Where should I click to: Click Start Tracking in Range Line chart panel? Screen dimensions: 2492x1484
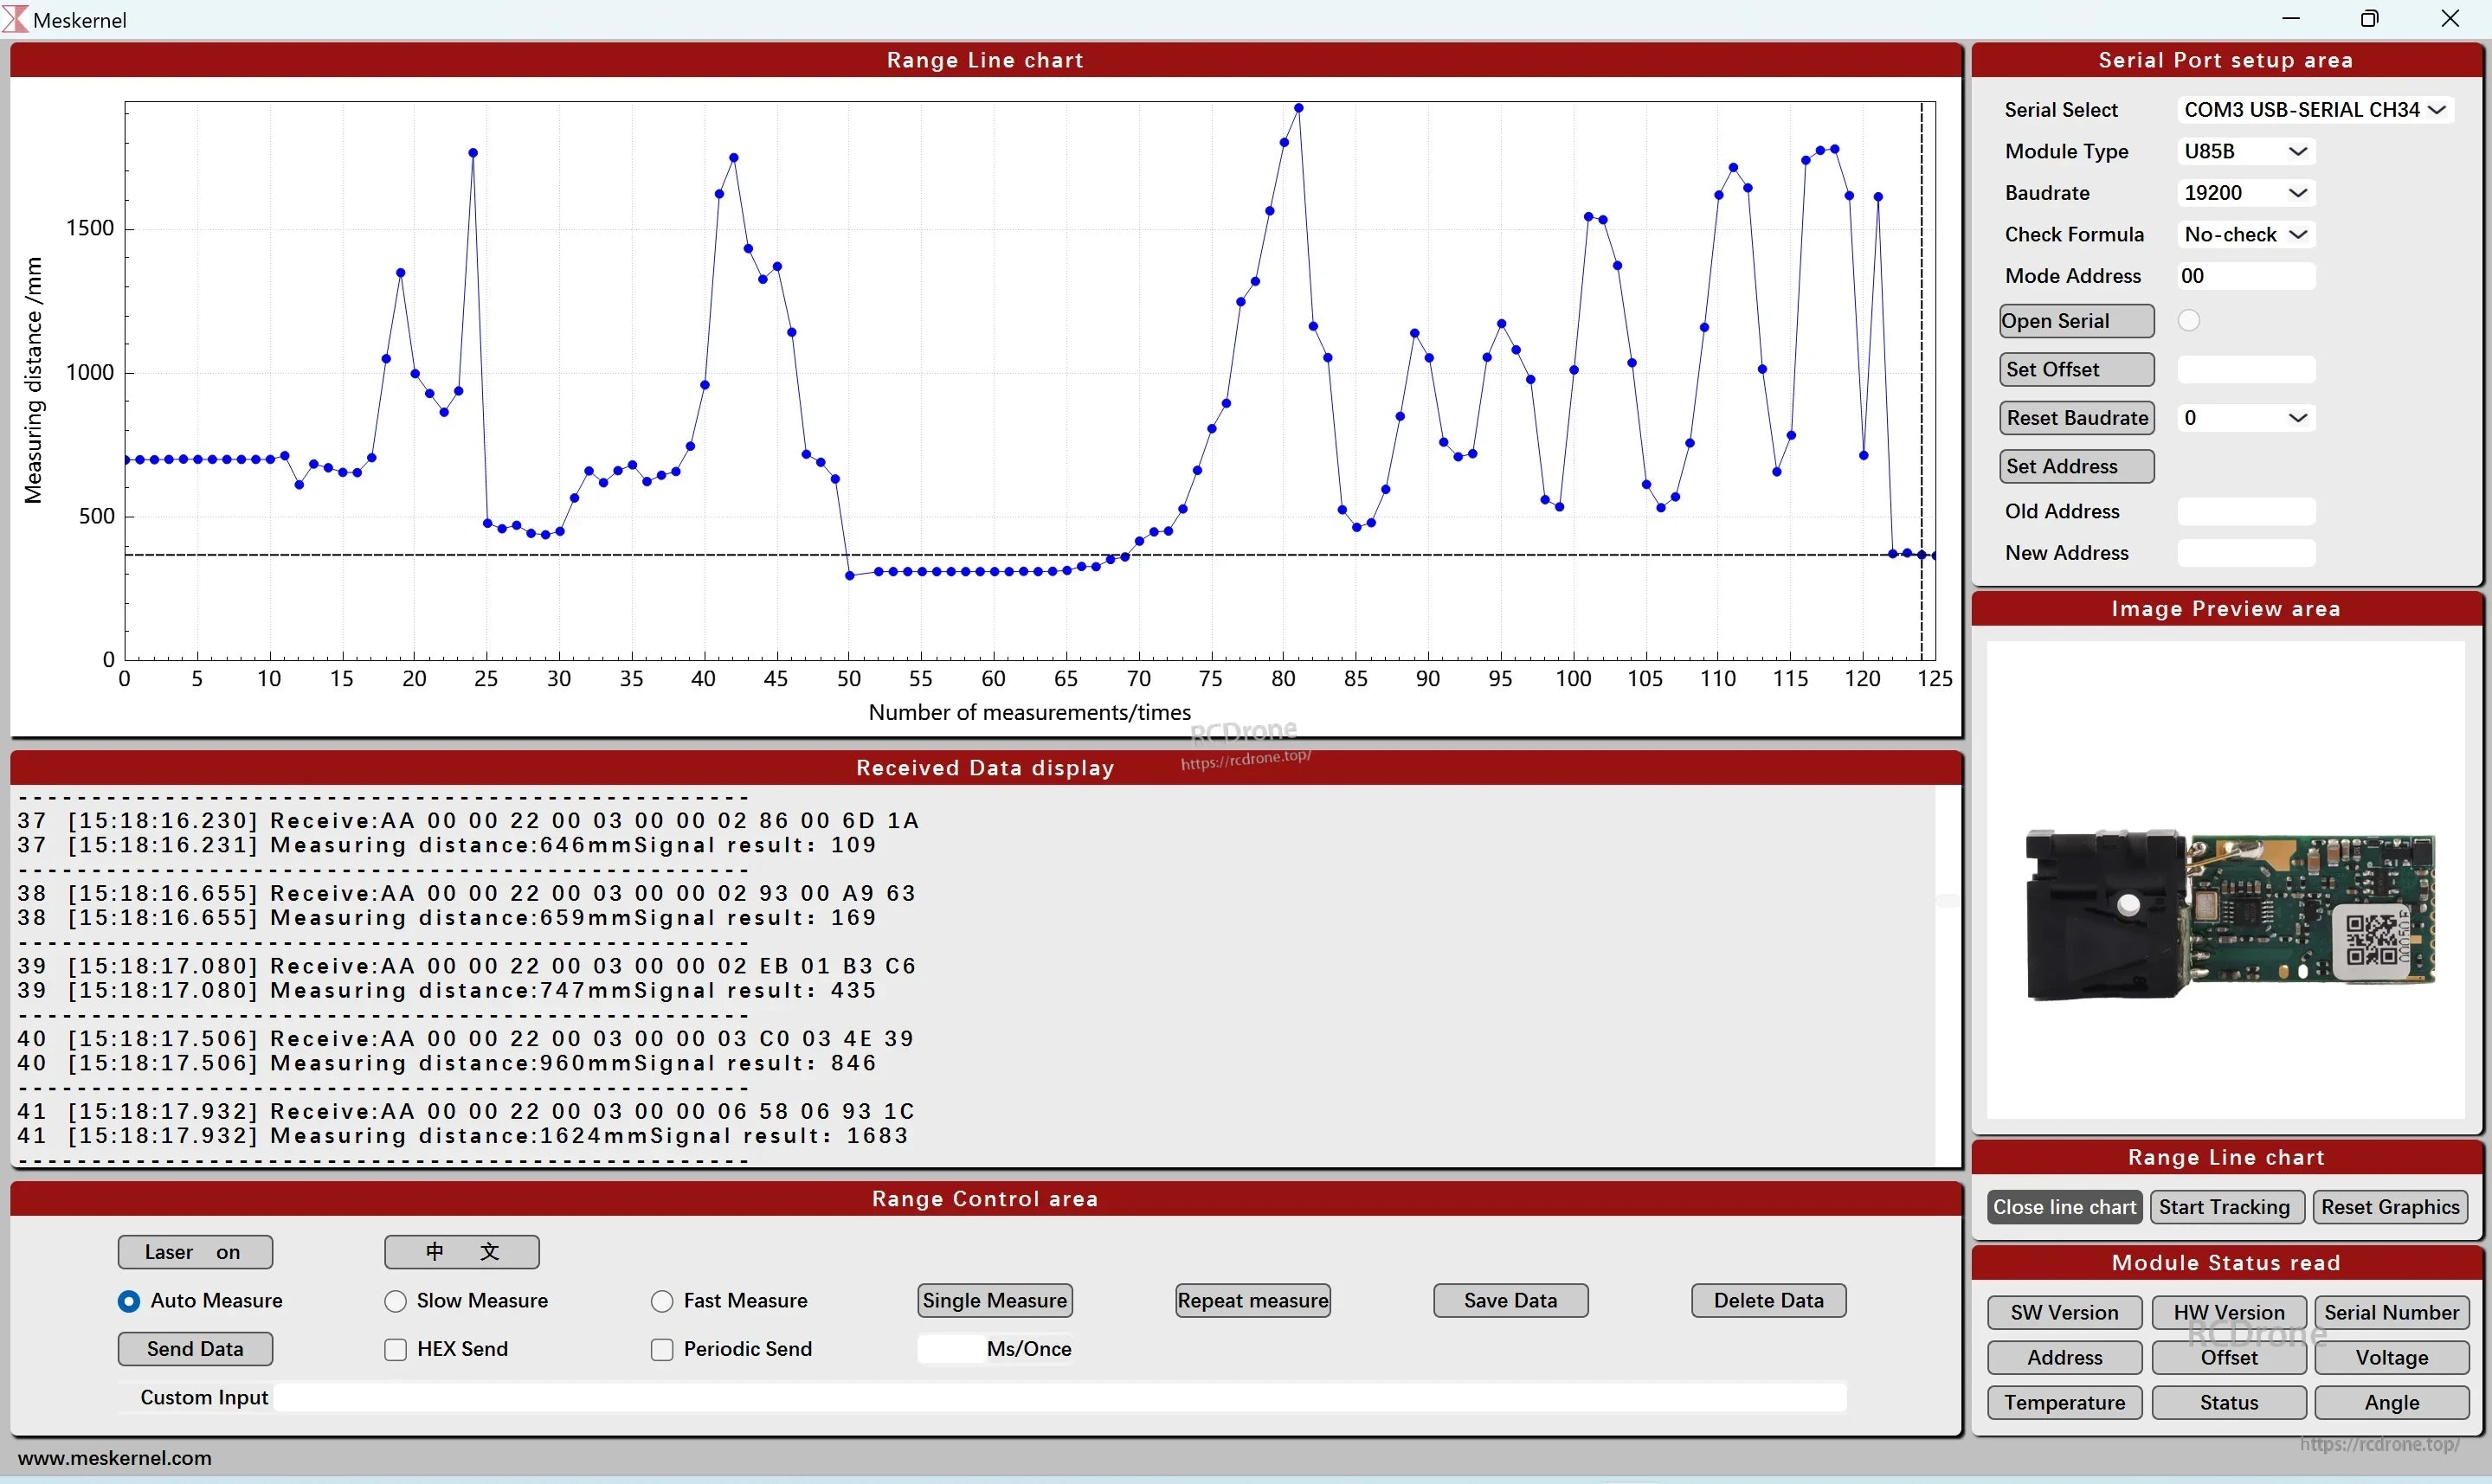(2226, 1206)
